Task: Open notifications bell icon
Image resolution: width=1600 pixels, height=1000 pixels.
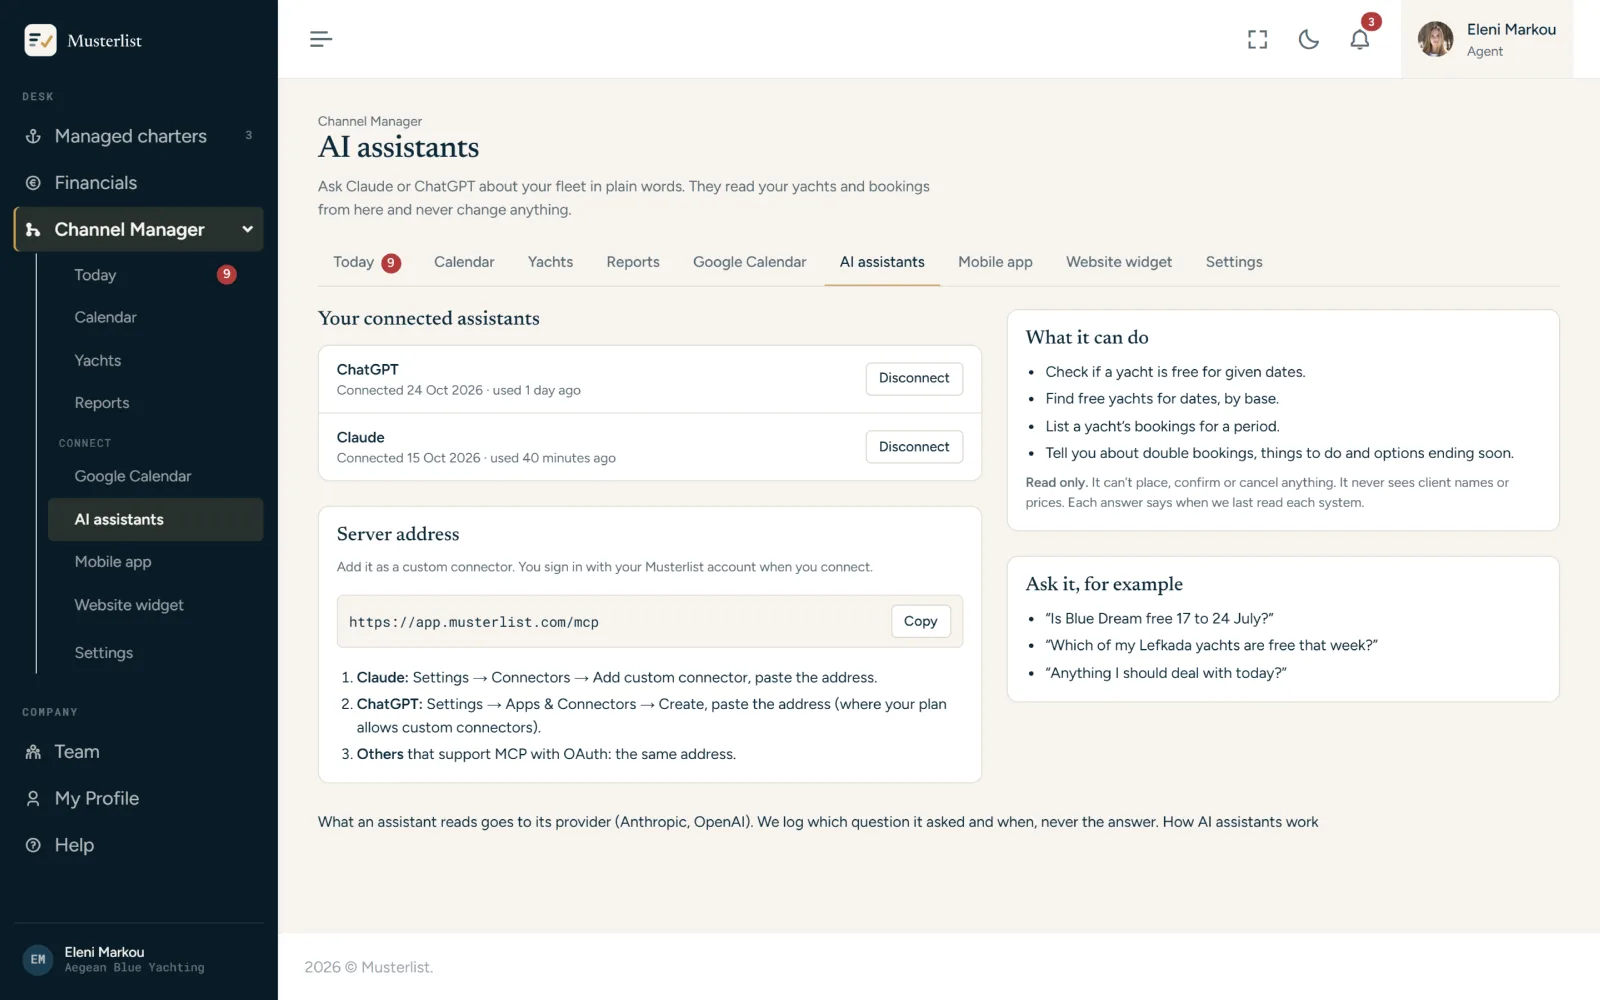Action: (1359, 39)
